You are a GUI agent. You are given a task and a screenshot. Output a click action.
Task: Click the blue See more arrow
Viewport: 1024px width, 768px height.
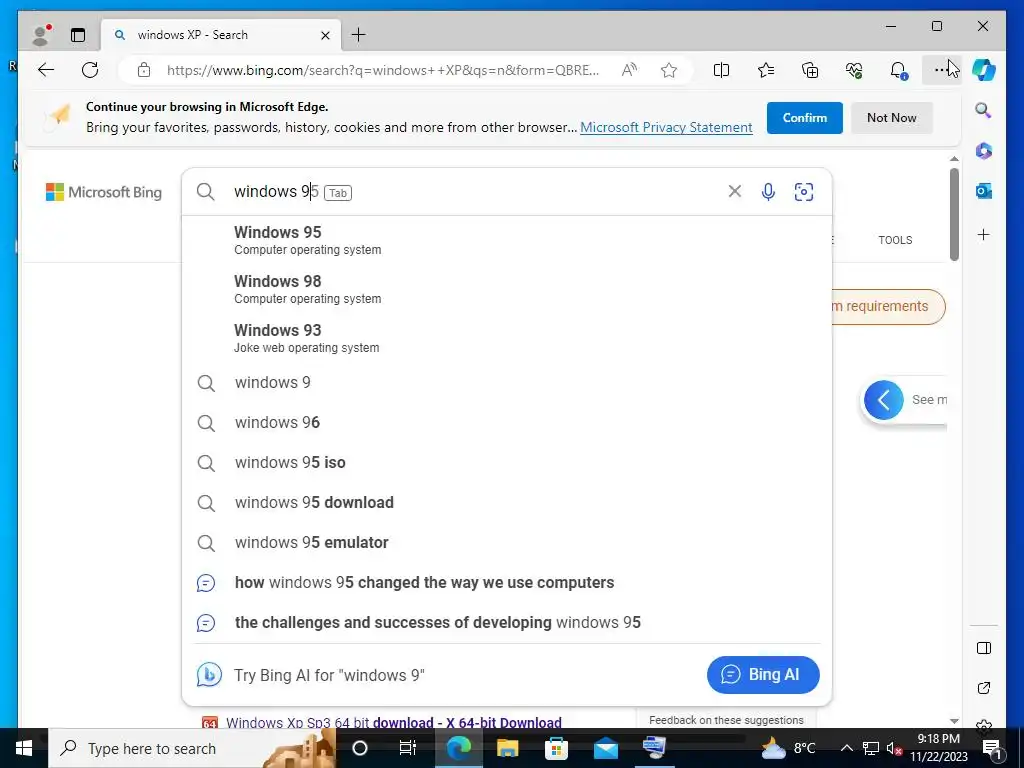(x=884, y=400)
